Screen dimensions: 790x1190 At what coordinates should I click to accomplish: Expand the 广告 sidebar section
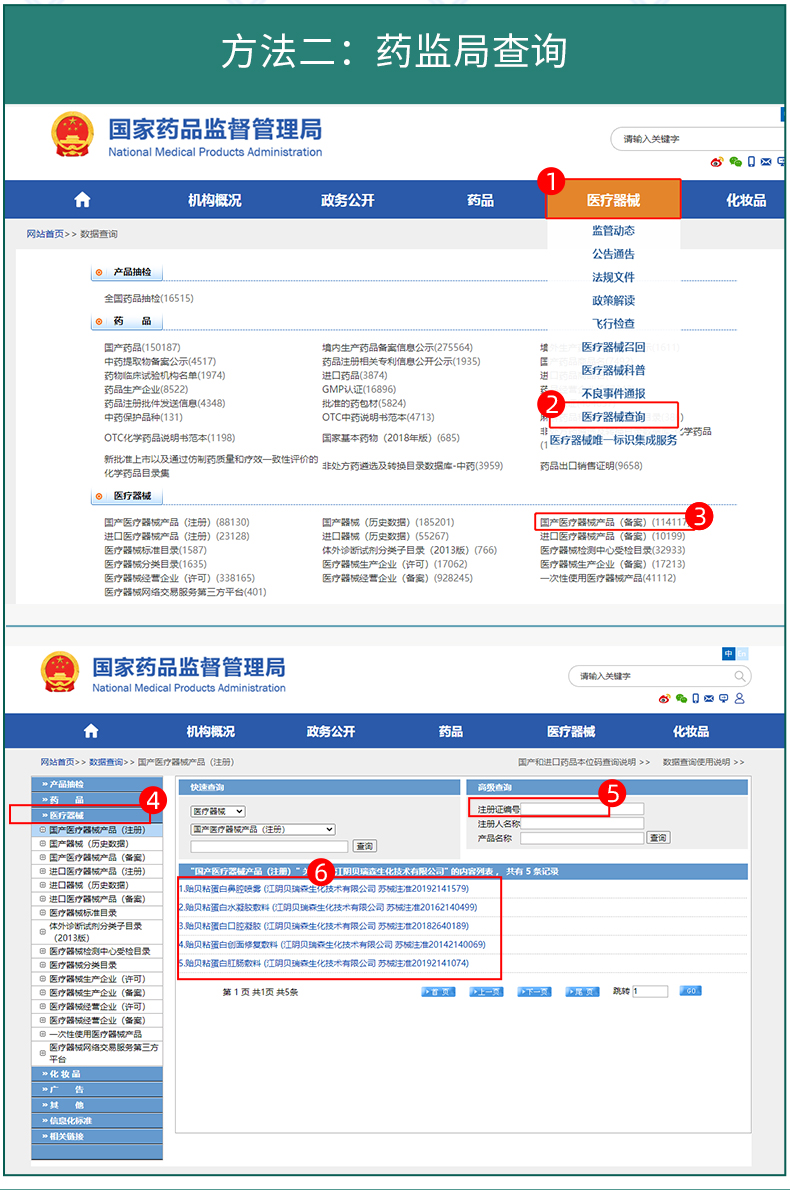[97, 1089]
